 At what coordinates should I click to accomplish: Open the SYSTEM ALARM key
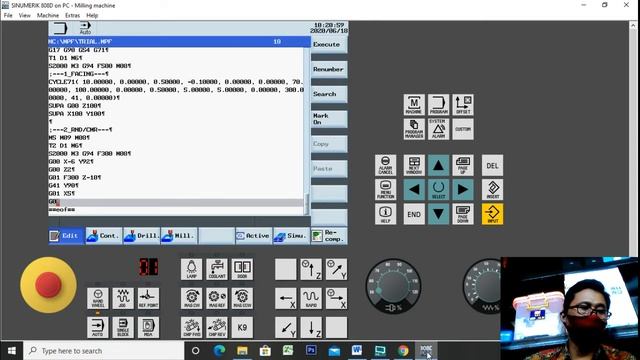pyautogui.click(x=438, y=129)
